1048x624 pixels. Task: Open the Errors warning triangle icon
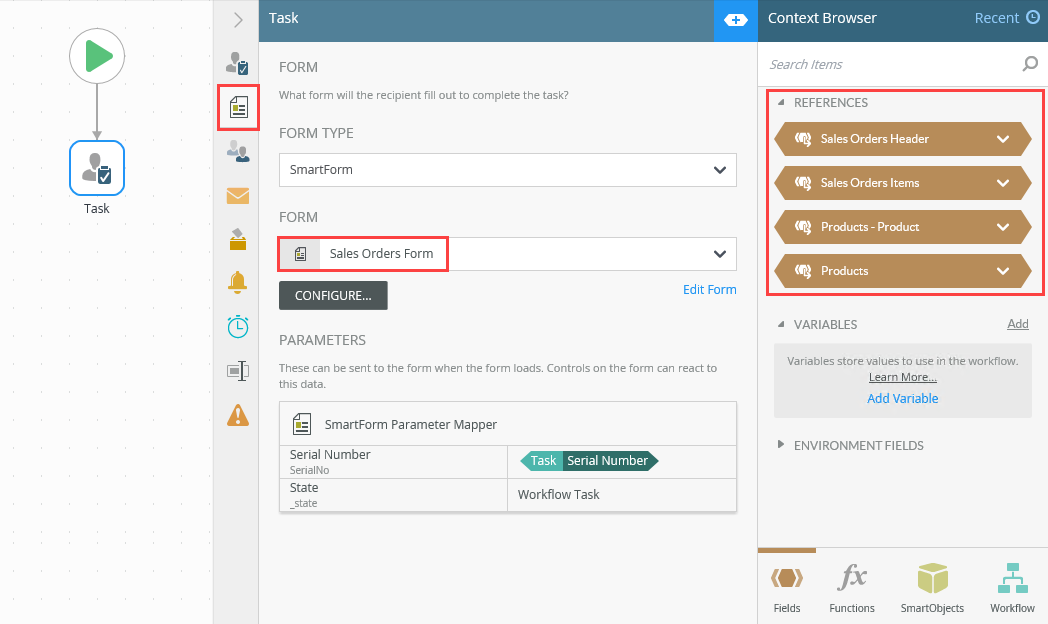(238, 414)
